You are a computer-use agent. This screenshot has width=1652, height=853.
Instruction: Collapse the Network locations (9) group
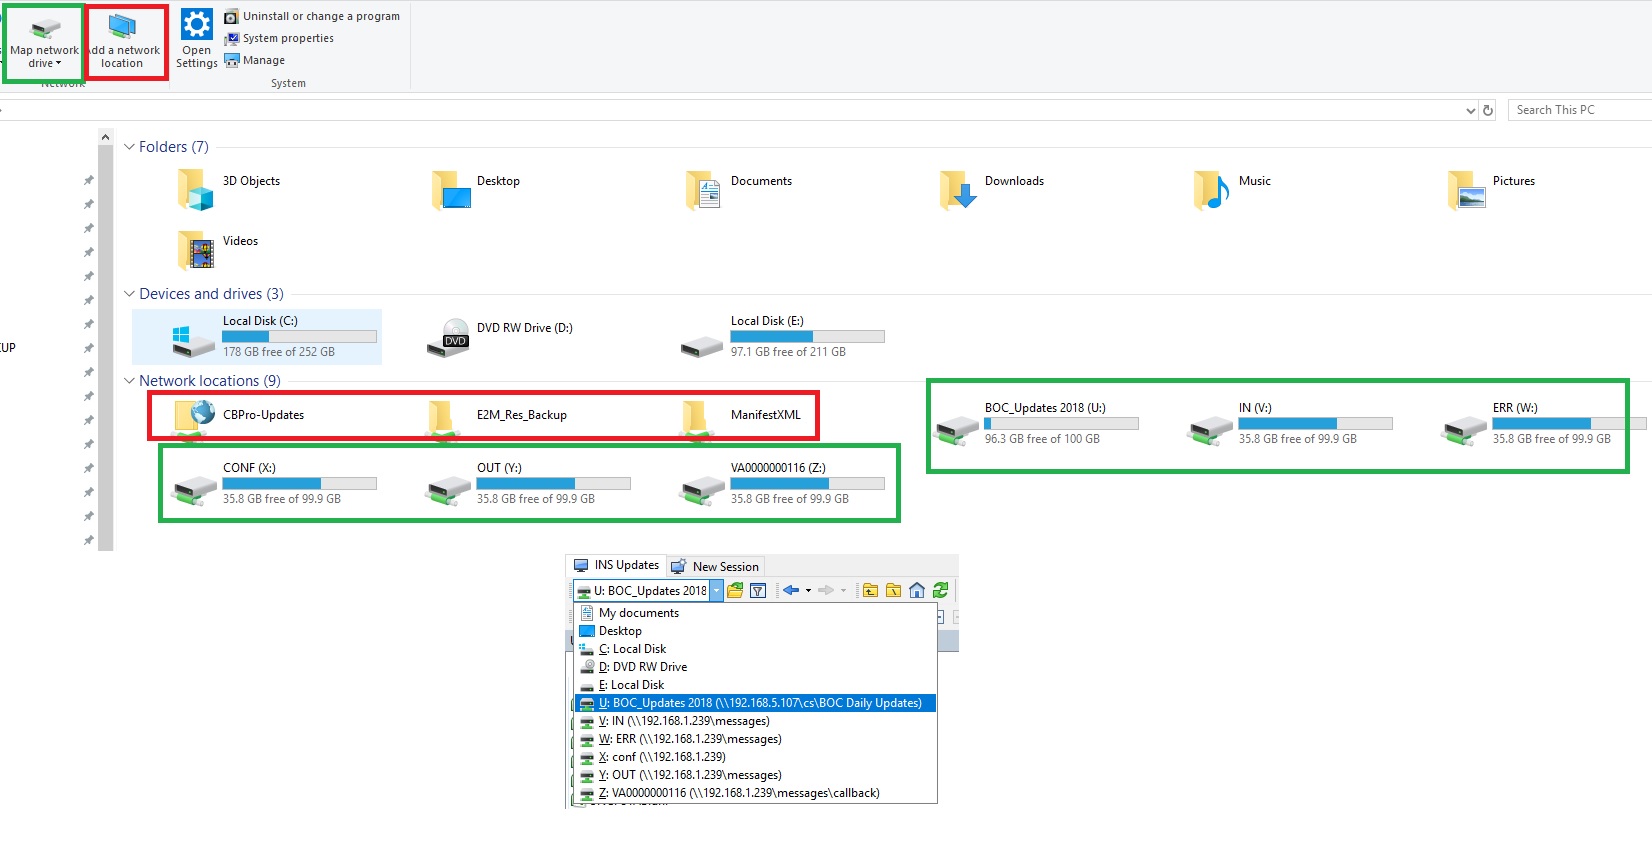[129, 381]
